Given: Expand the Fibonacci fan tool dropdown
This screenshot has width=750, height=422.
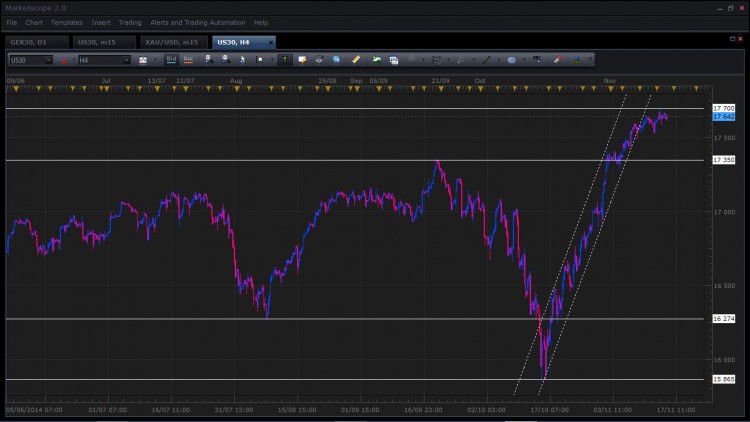Looking at the screenshot, I should pyautogui.click(x=423, y=60).
